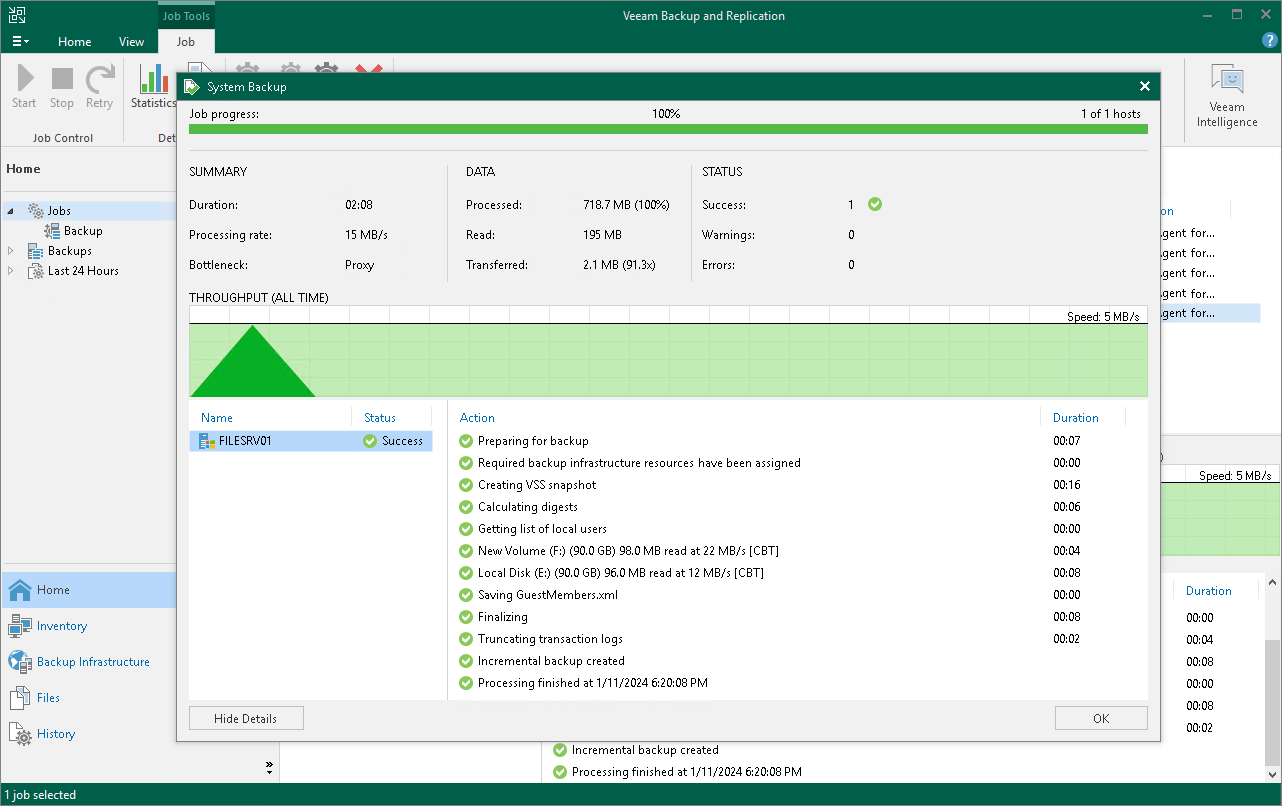Viewport: 1282px width, 806px height.
Task: Expand the Backups tree node
Action: click(10, 250)
